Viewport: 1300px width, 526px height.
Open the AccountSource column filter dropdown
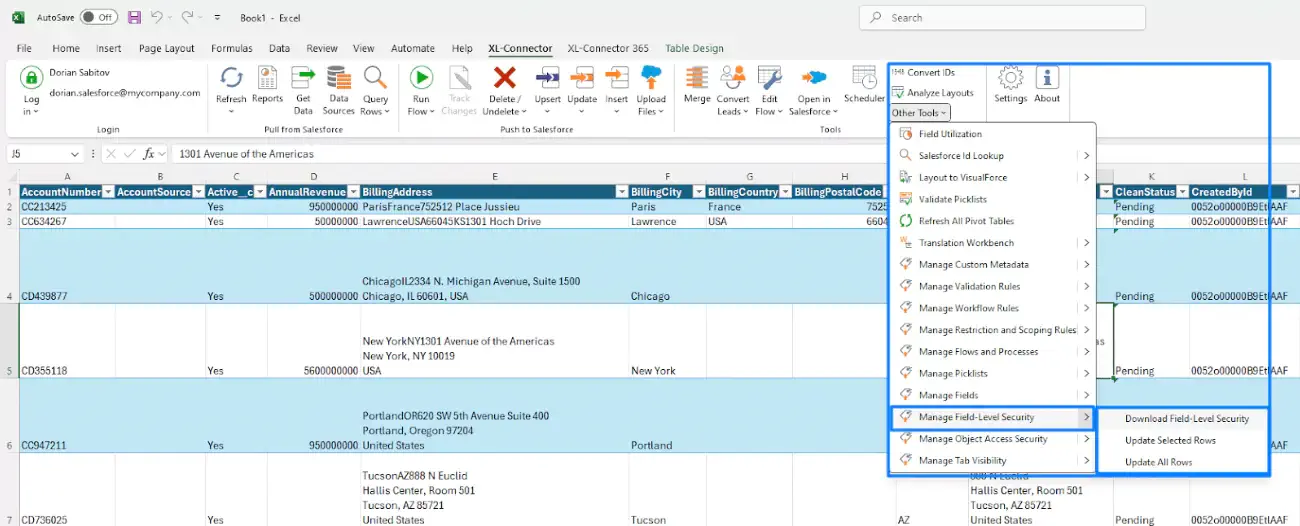pos(198,192)
